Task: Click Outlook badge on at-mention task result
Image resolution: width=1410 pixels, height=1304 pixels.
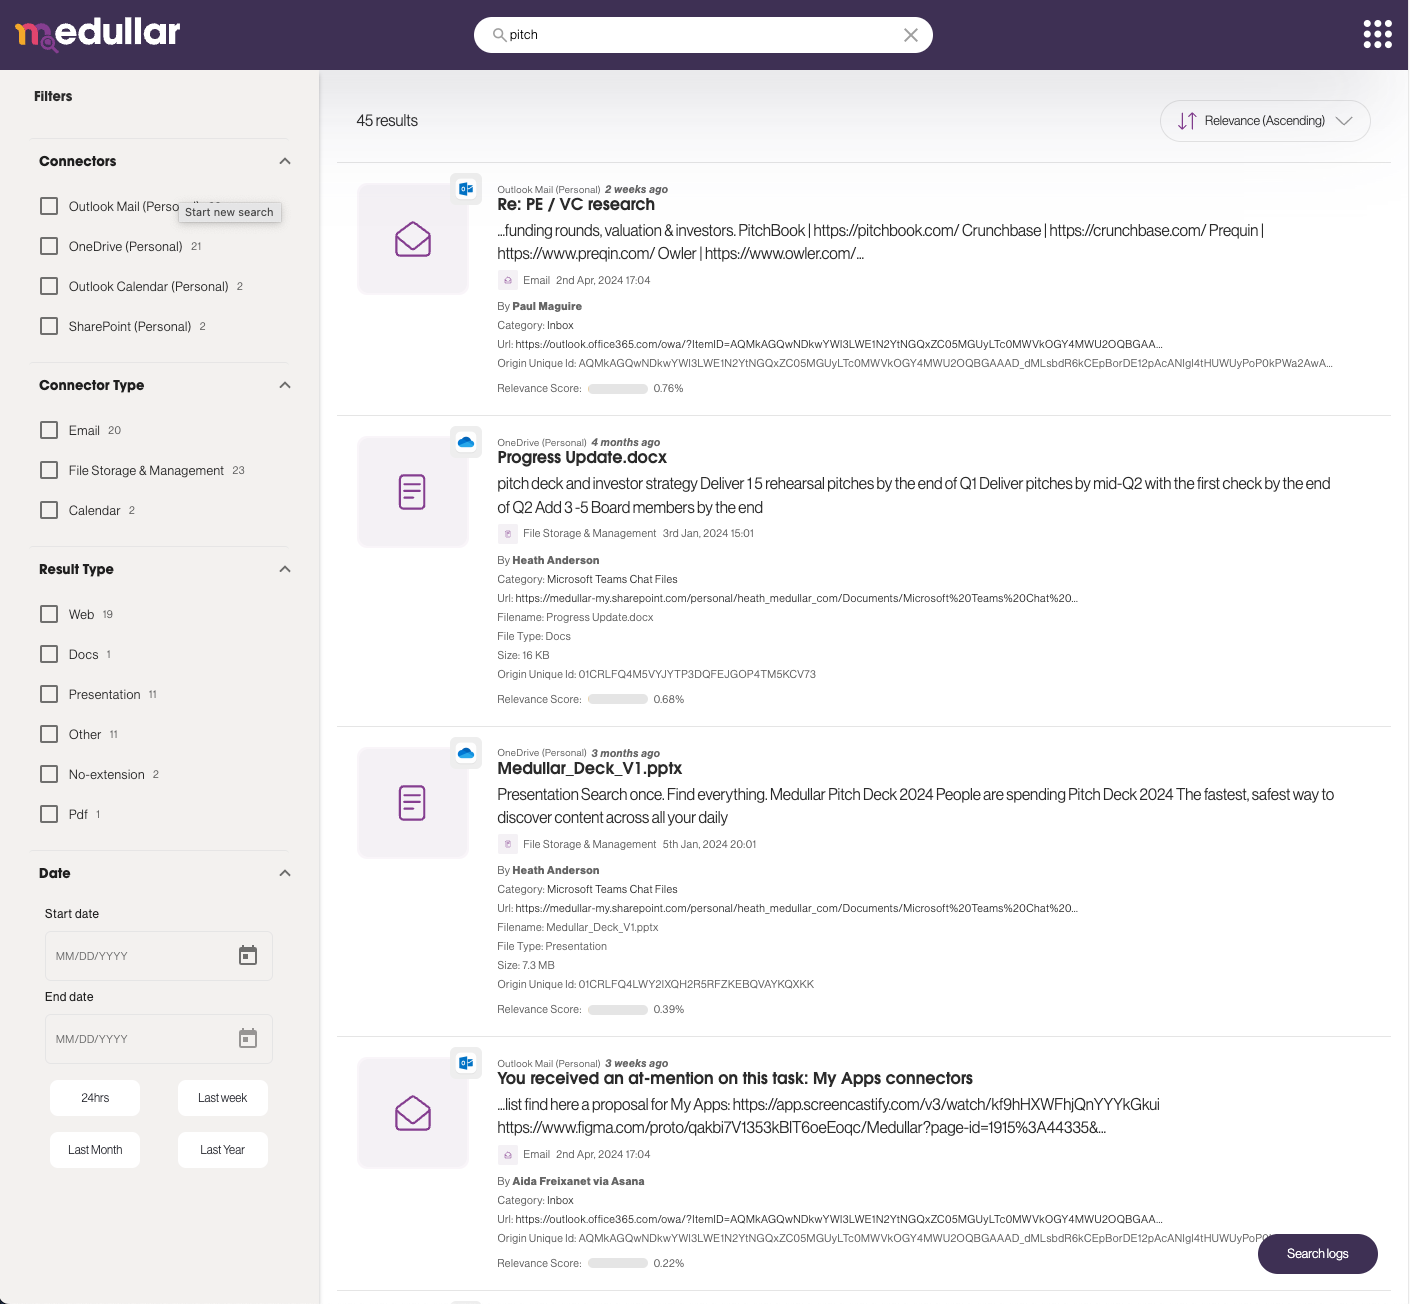Action: tap(466, 1063)
